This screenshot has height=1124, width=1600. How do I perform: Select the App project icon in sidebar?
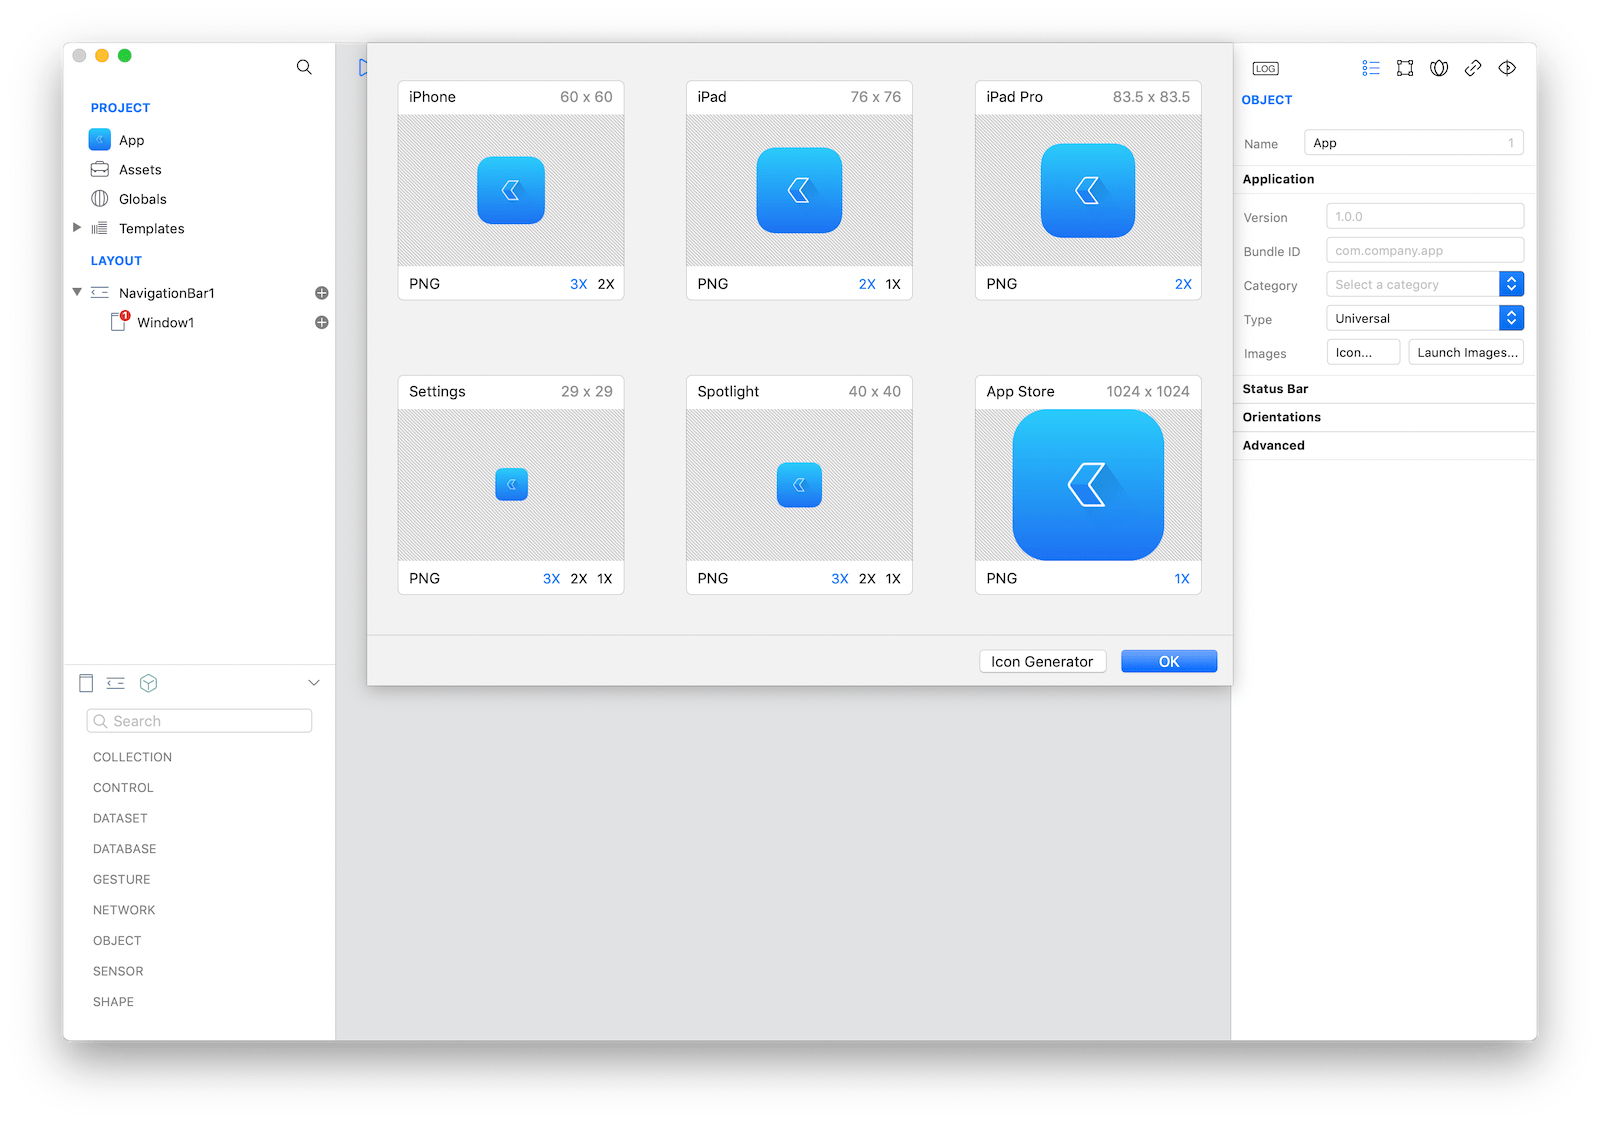100,139
